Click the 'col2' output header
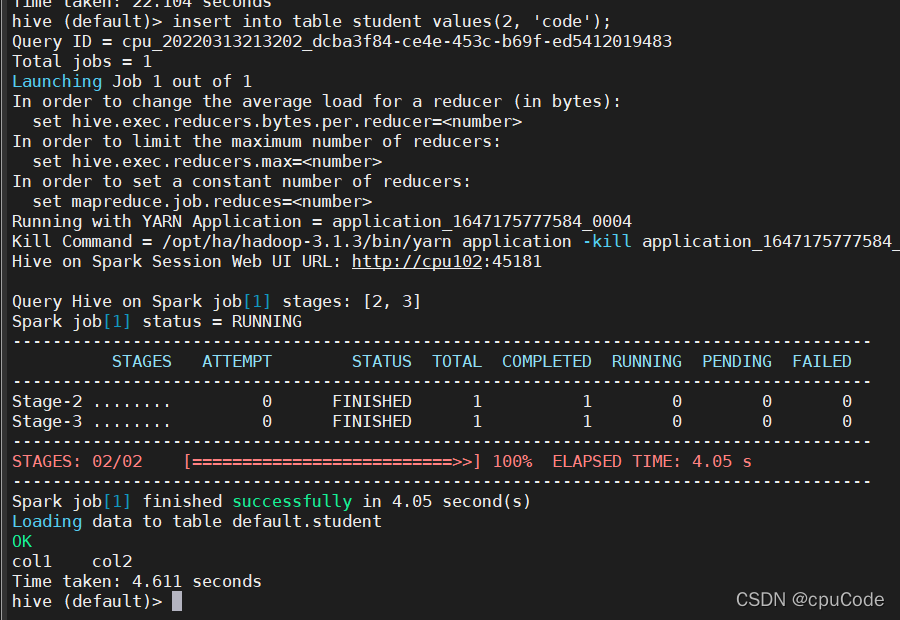Screen dimensions: 900x620 [x=112, y=561]
